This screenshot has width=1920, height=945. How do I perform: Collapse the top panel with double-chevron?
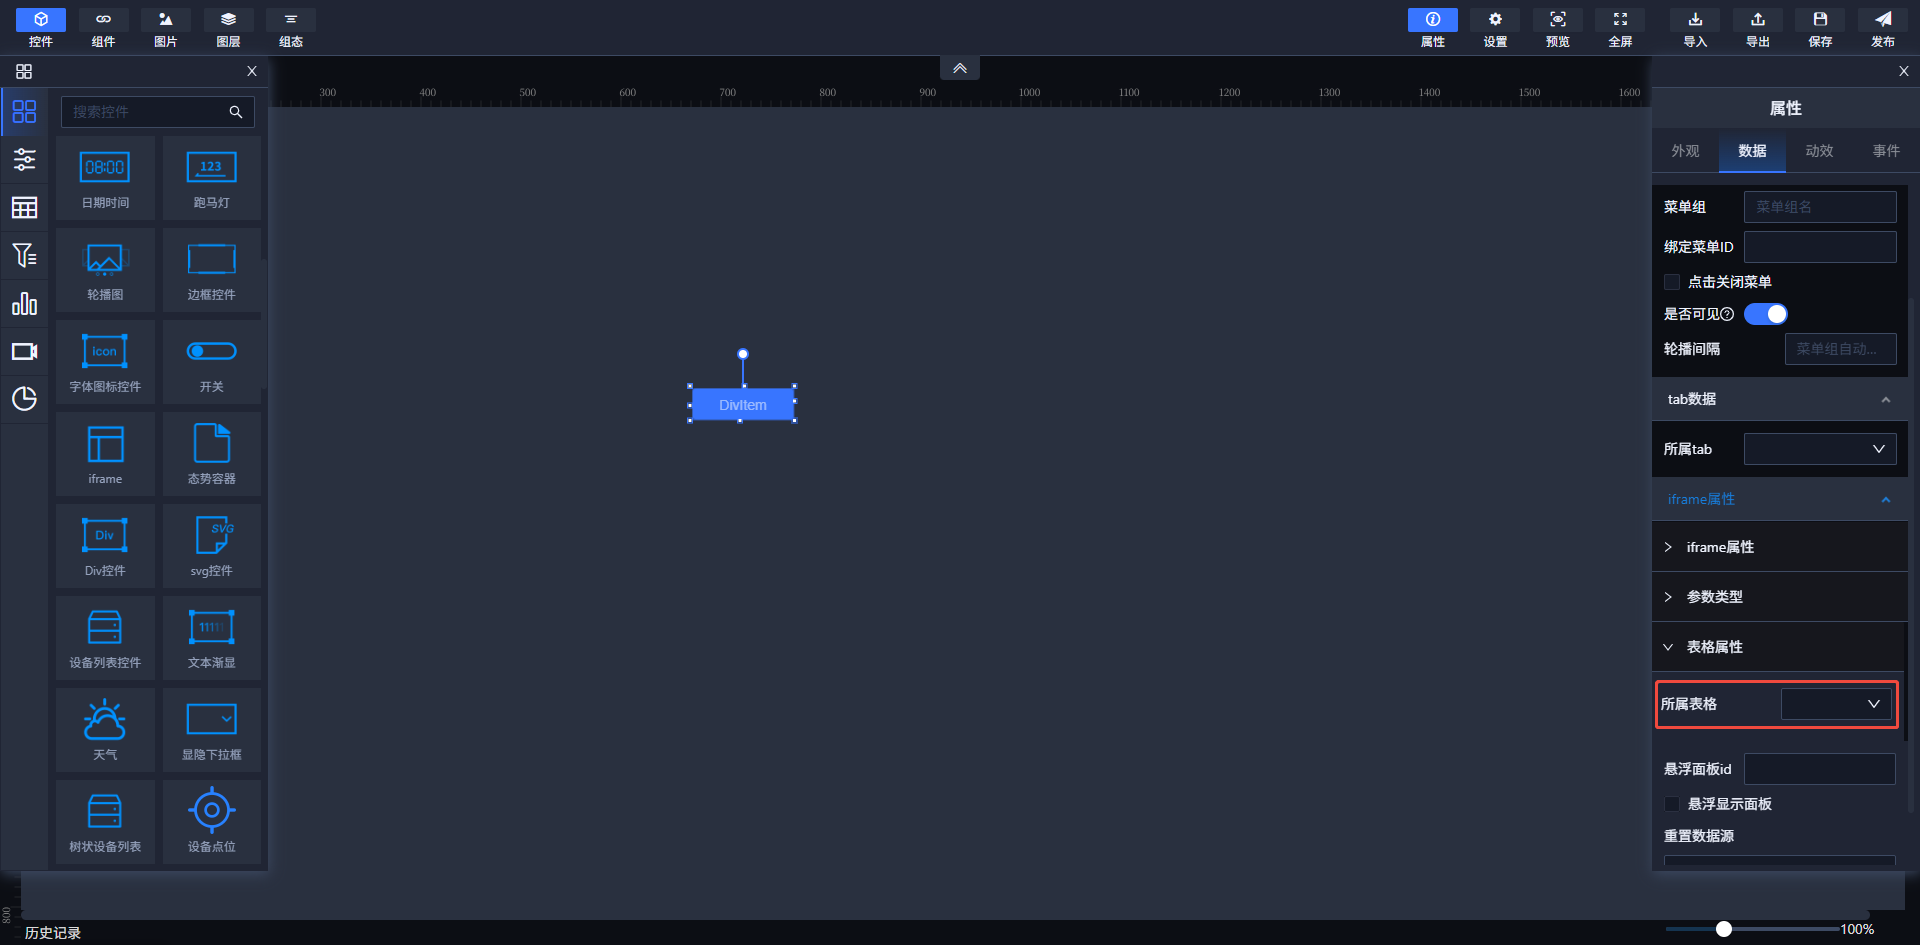[x=960, y=68]
